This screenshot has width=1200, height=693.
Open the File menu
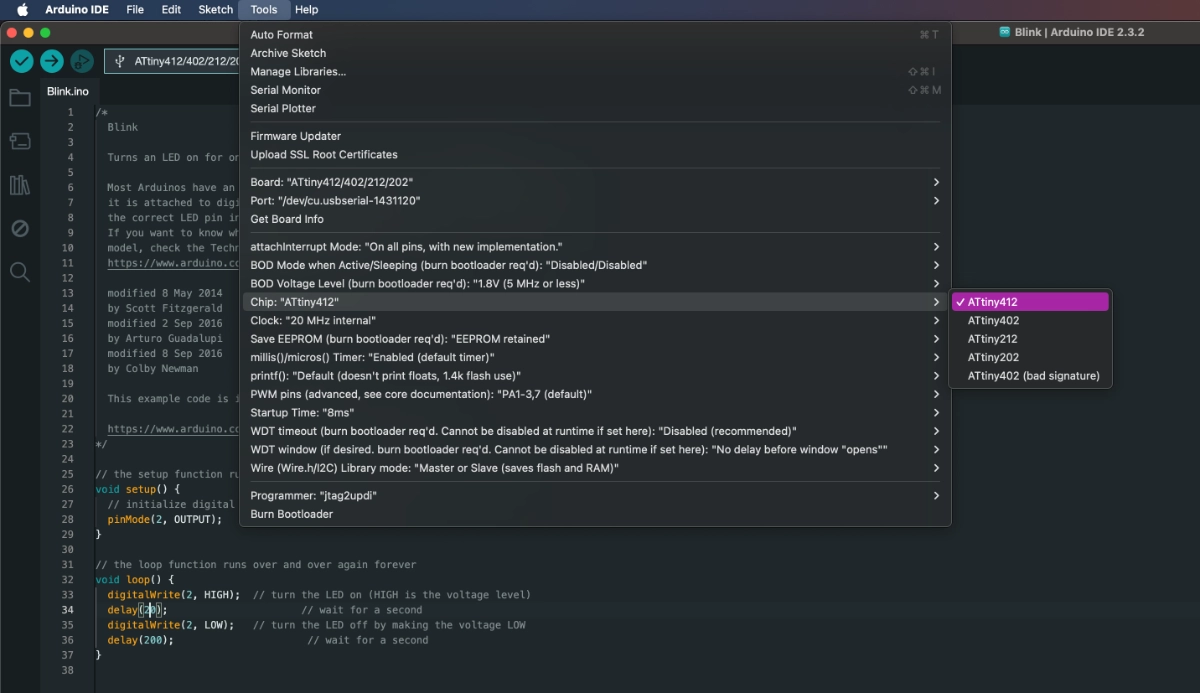click(x=135, y=9)
